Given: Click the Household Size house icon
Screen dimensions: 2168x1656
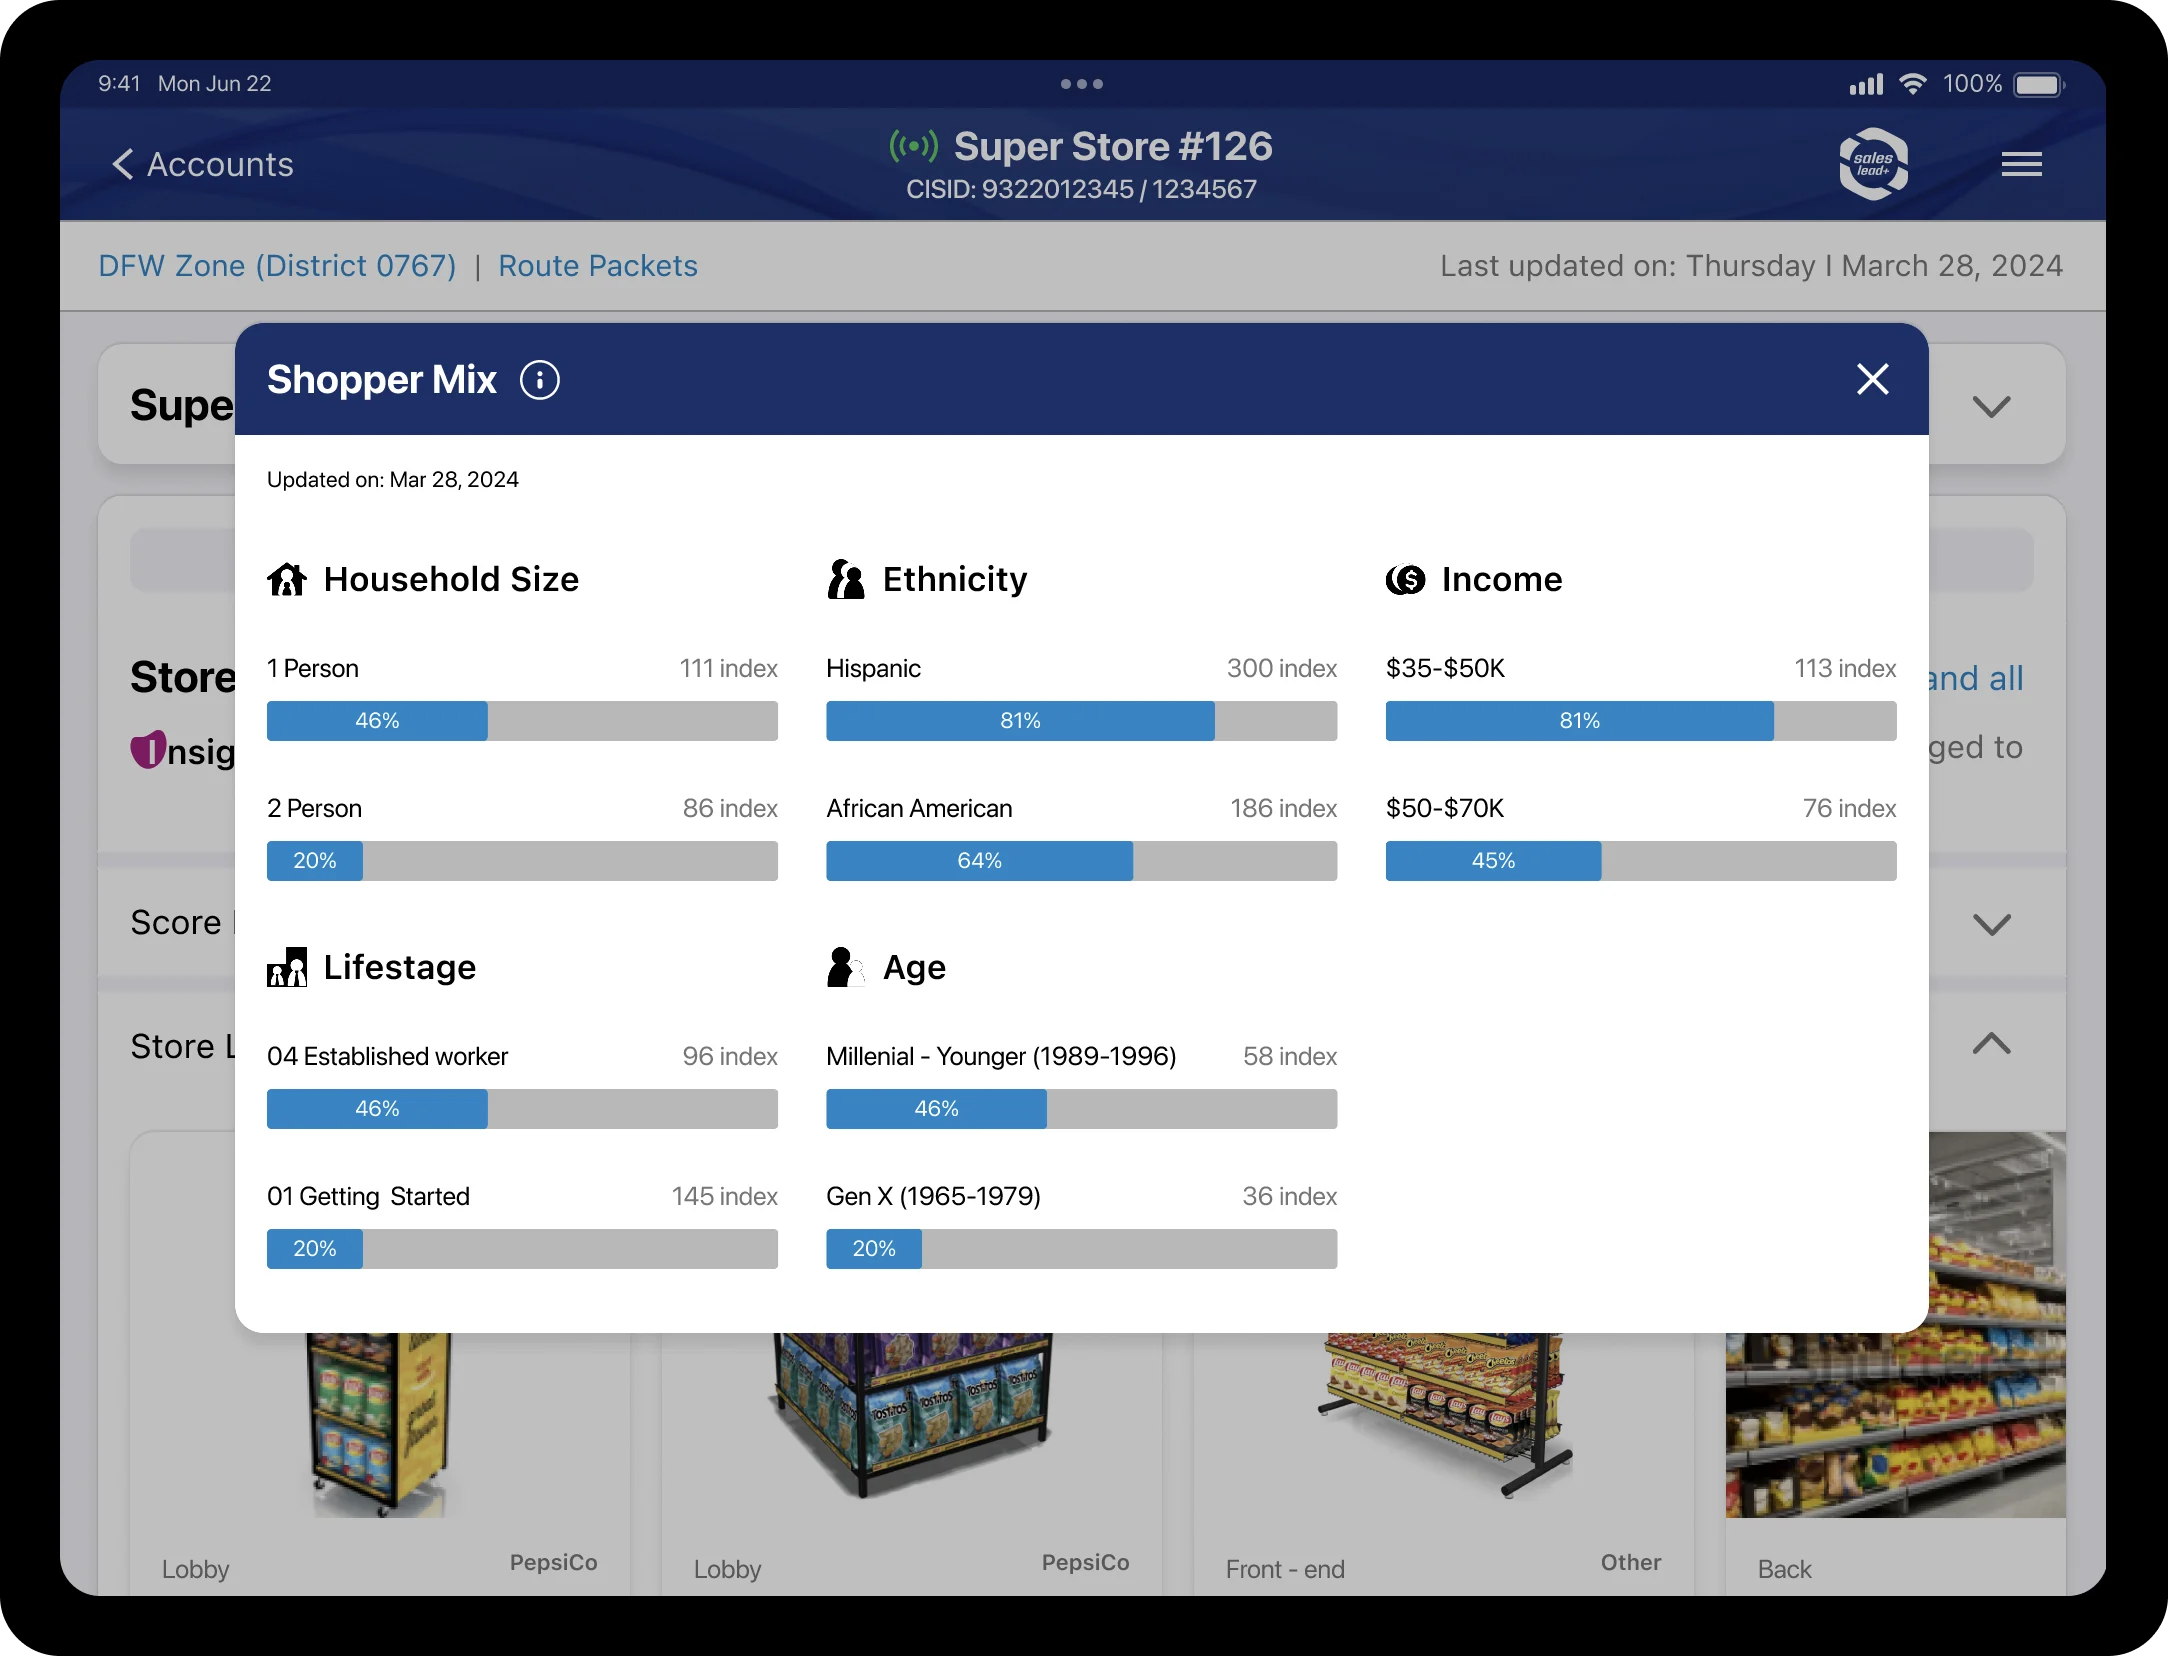Looking at the screenshot, I should pos(287,579).
